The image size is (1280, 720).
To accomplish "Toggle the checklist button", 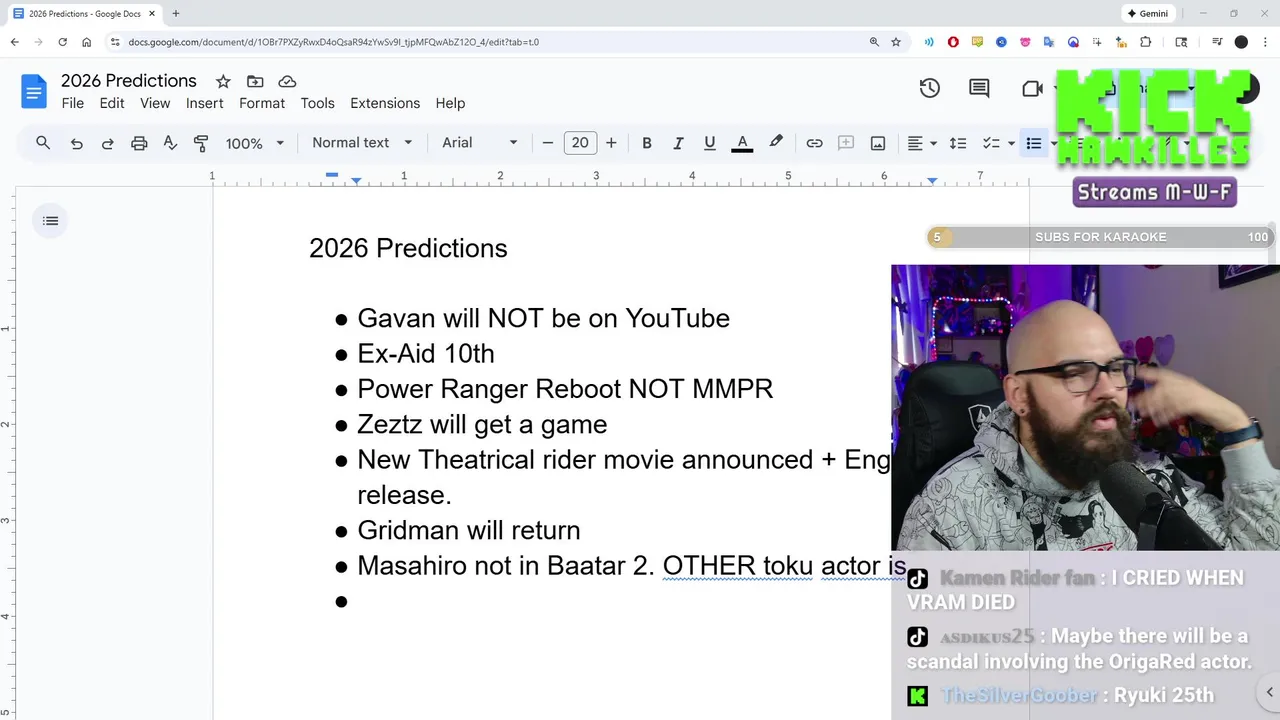I will click(x=991, y=143).
